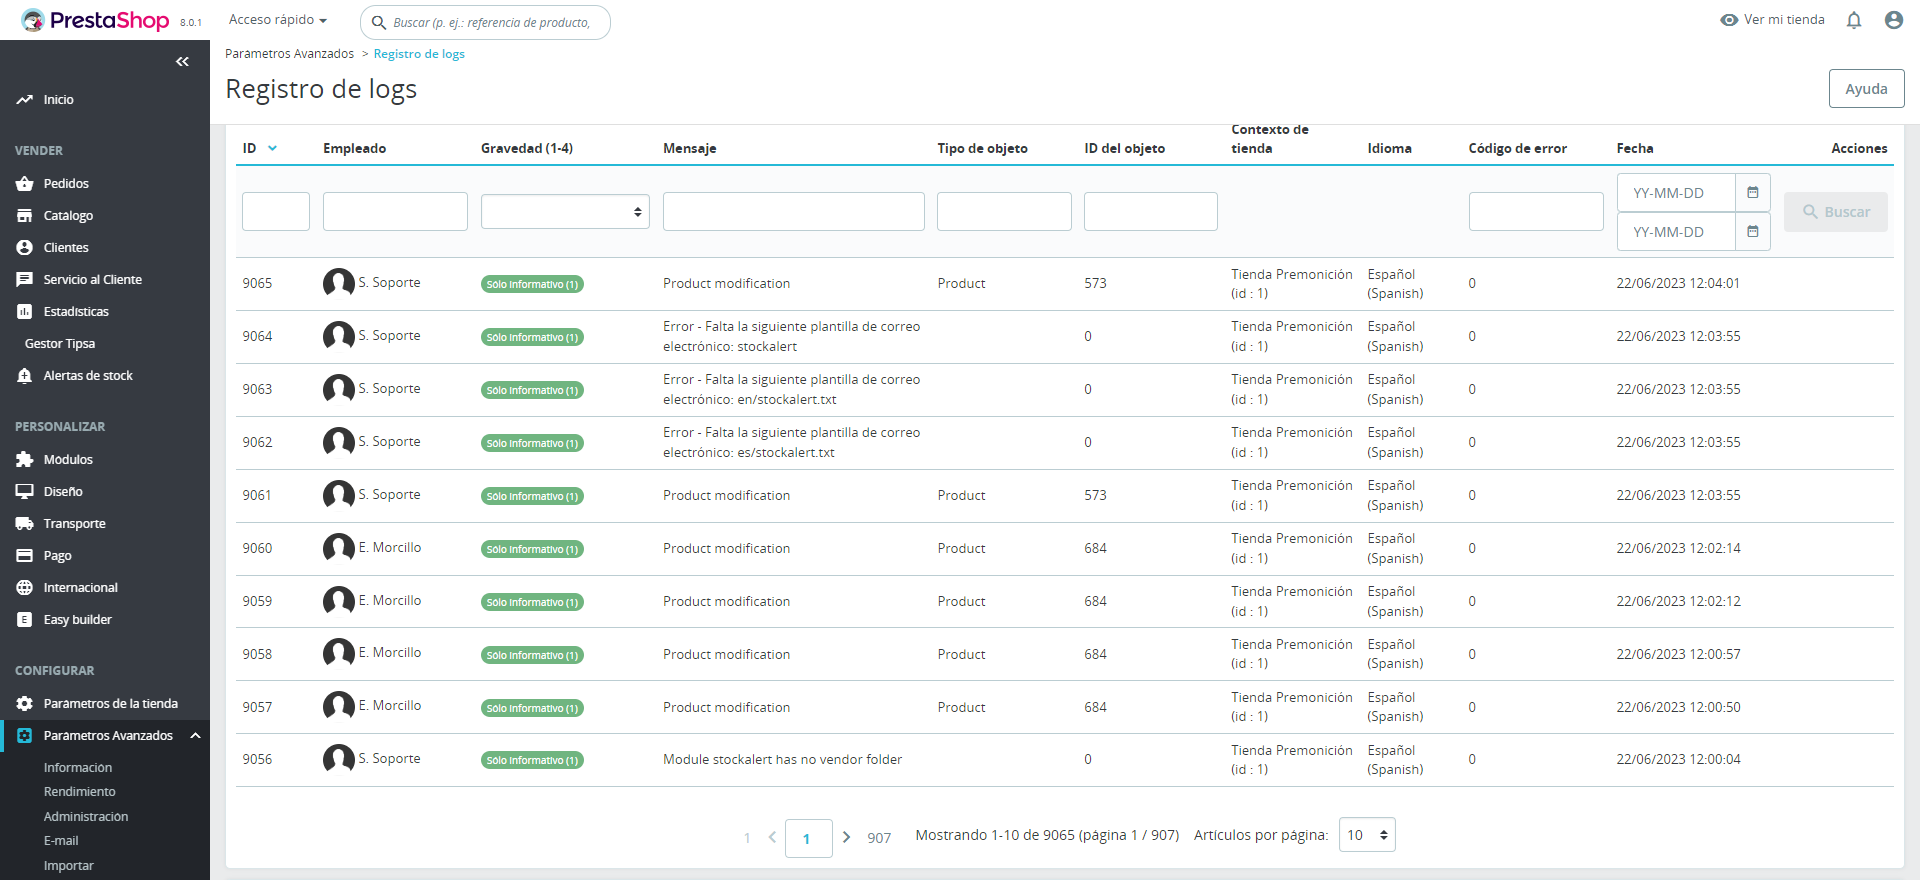Open the Gravedad filter dropdown
This screenshot has height=880, width=1920.
(x=565, y=212)
